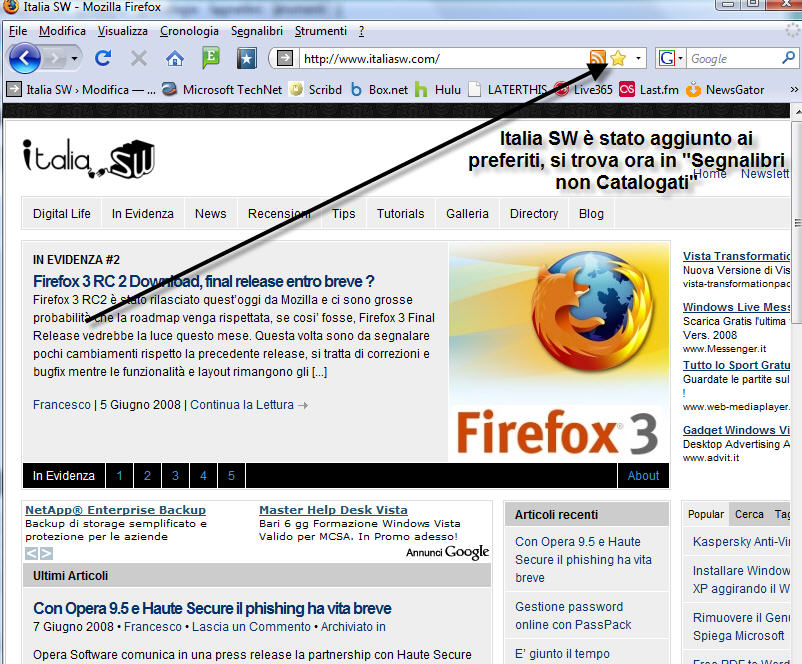This screenshot has height=664, width=802.
Task: Open the Box.net bookmark
Action: (x=379, y=90)
